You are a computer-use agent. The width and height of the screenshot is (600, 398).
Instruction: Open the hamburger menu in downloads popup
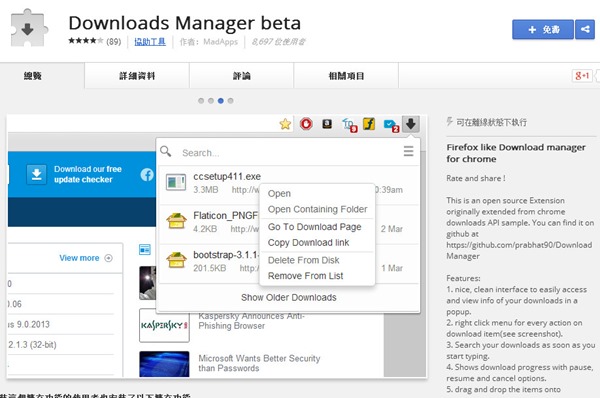click(x=408, y=151)
